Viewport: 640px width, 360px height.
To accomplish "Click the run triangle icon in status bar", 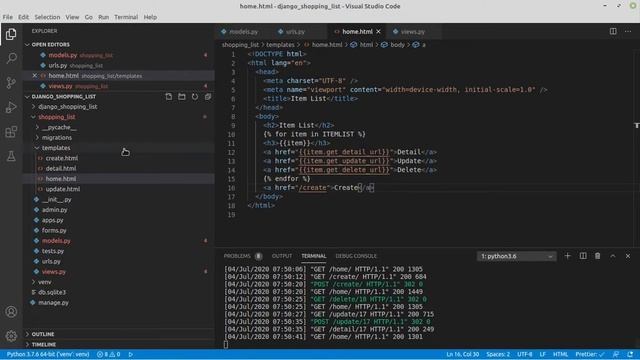I will point(131,354).
